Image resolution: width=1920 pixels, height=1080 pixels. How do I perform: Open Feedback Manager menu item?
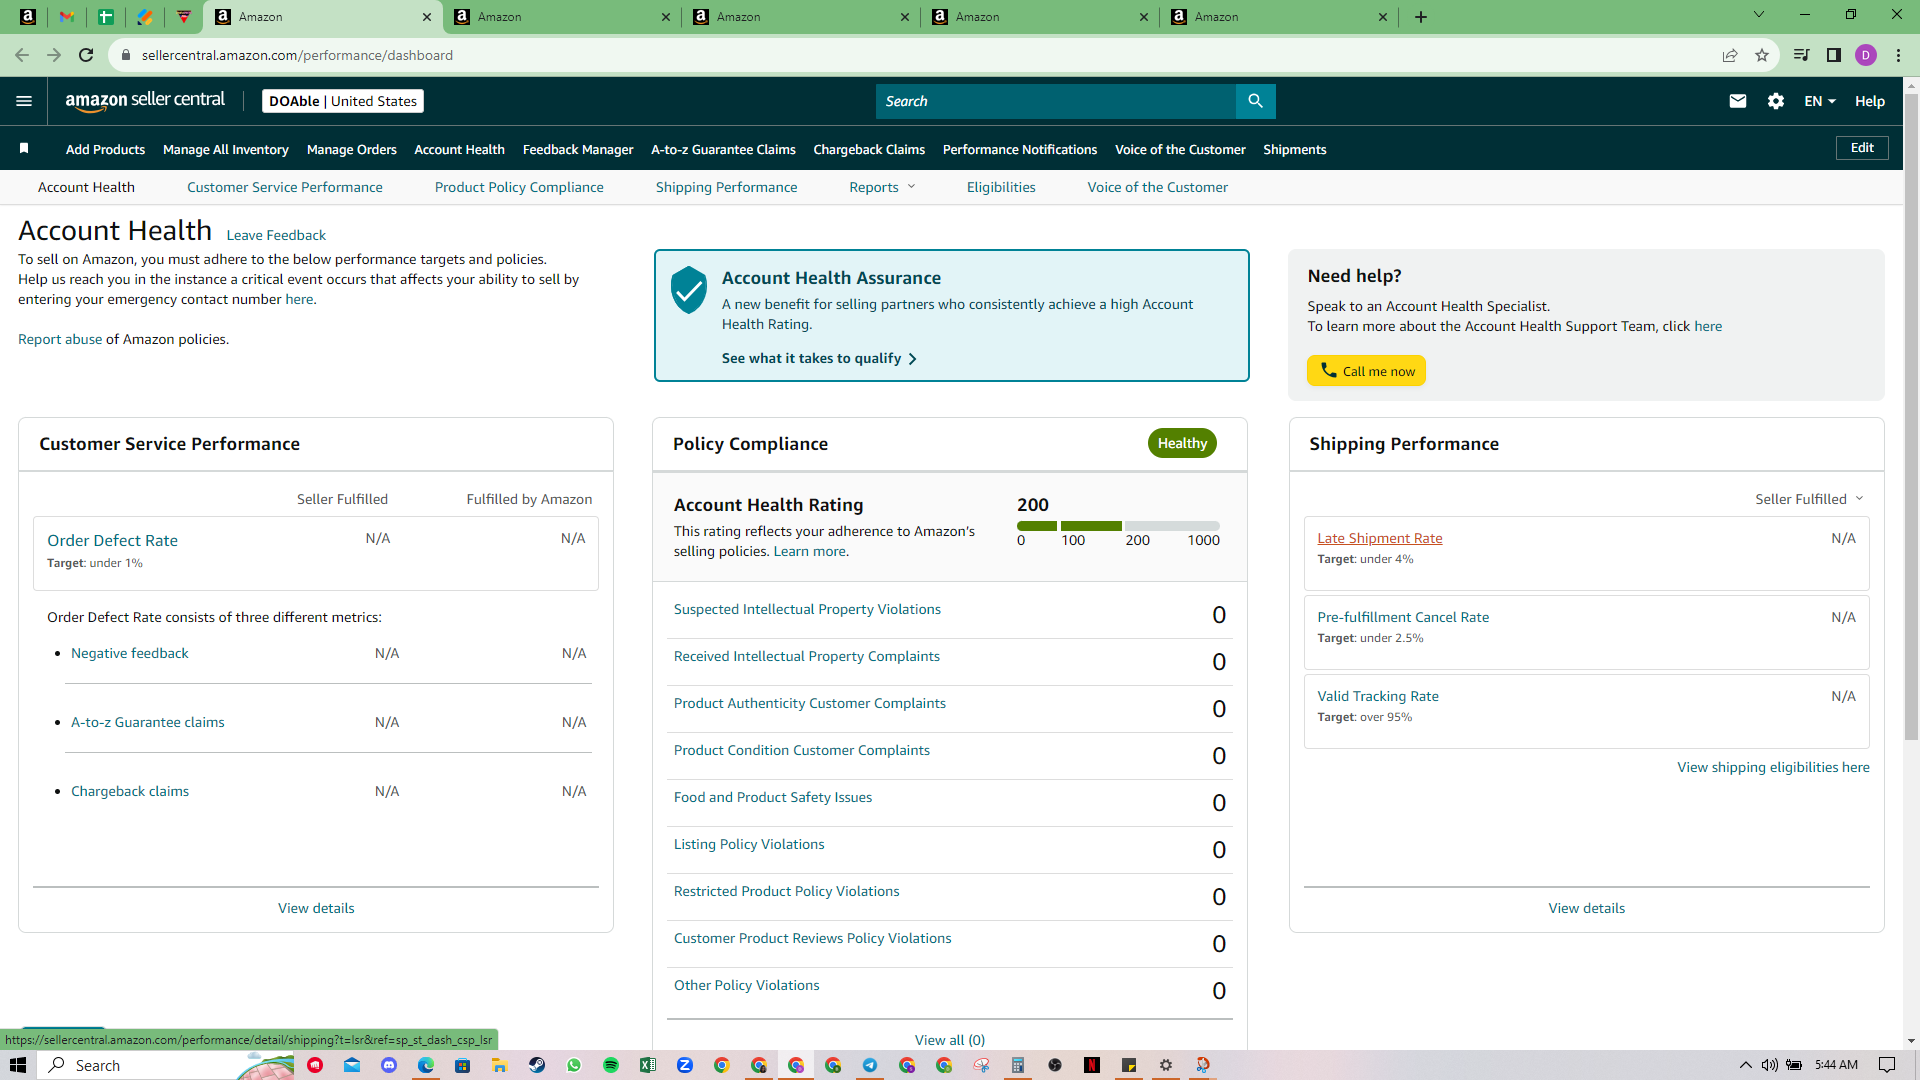(578, 149)
